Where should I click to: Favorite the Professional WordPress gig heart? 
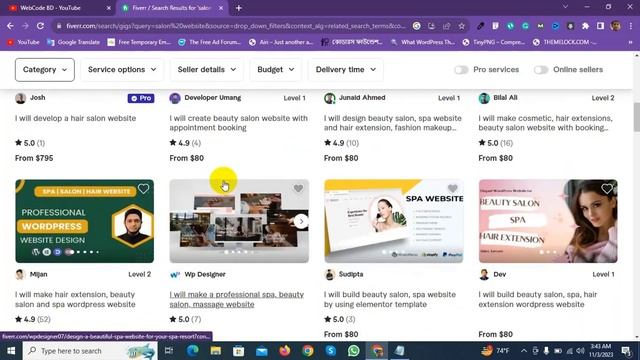tap(143, 189)
